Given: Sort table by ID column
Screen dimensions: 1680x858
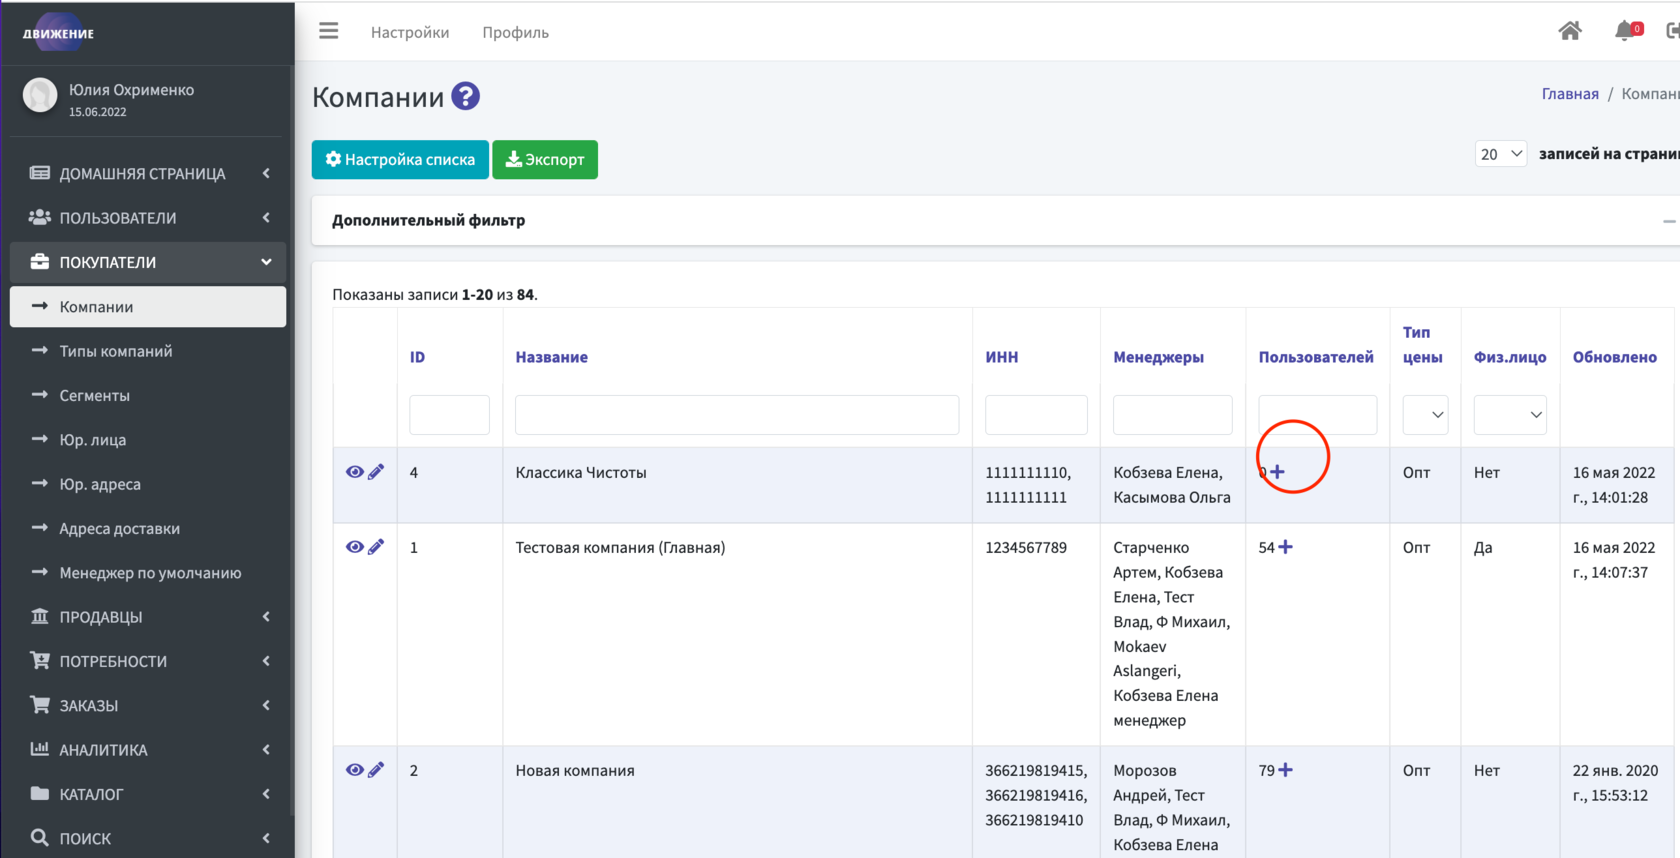Looking at the screenshot, I should pyautogui.click(x=417, y=357).
